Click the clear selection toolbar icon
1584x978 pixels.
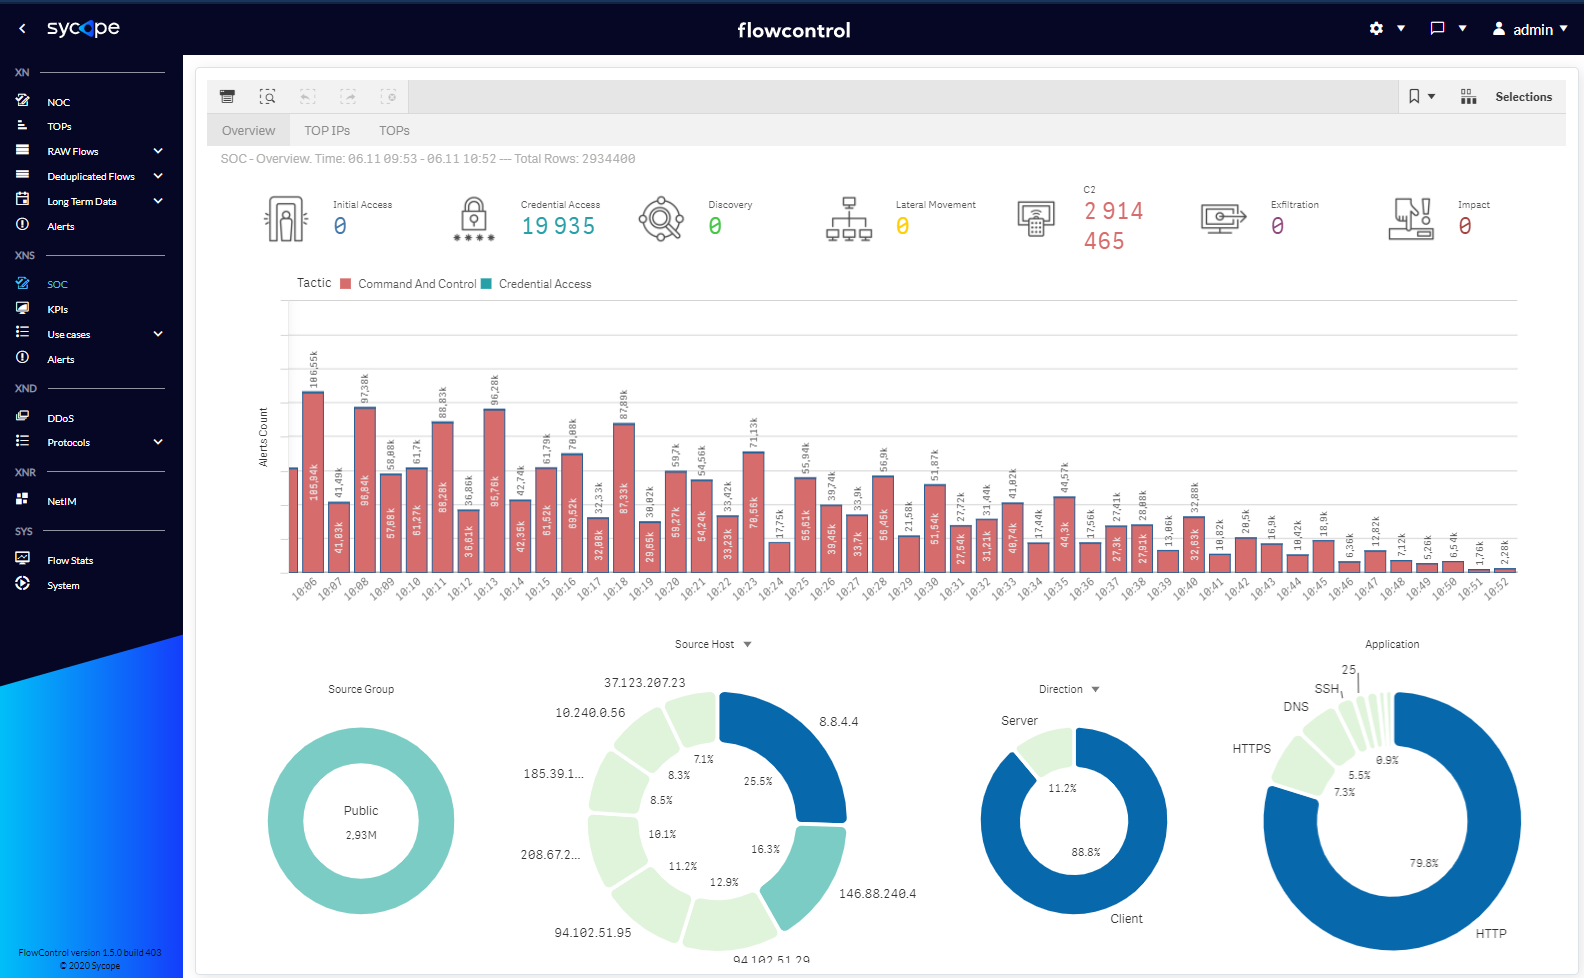coord(388,97)
